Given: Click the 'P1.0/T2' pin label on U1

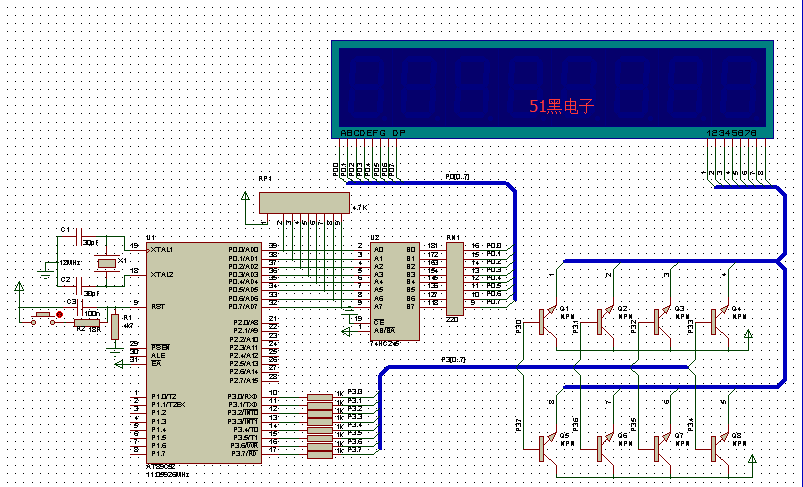Looking at the screenshot, I should coord(164,397).
